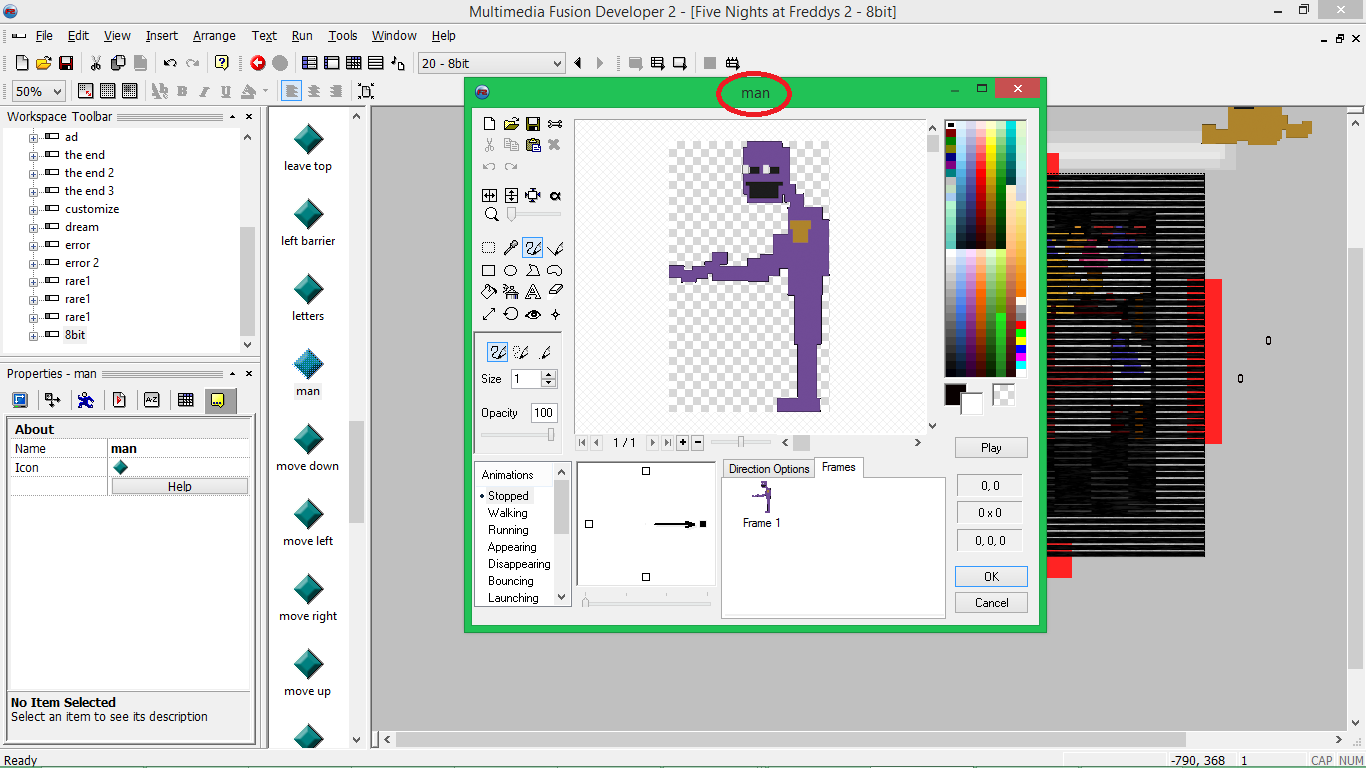Select the Frame 1 thumbnail

[762, 505]
